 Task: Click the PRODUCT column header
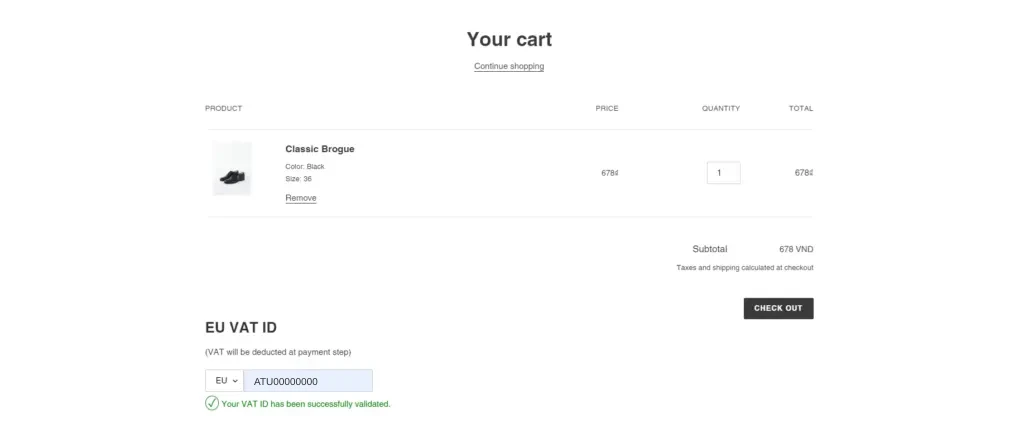click(223, 108)
